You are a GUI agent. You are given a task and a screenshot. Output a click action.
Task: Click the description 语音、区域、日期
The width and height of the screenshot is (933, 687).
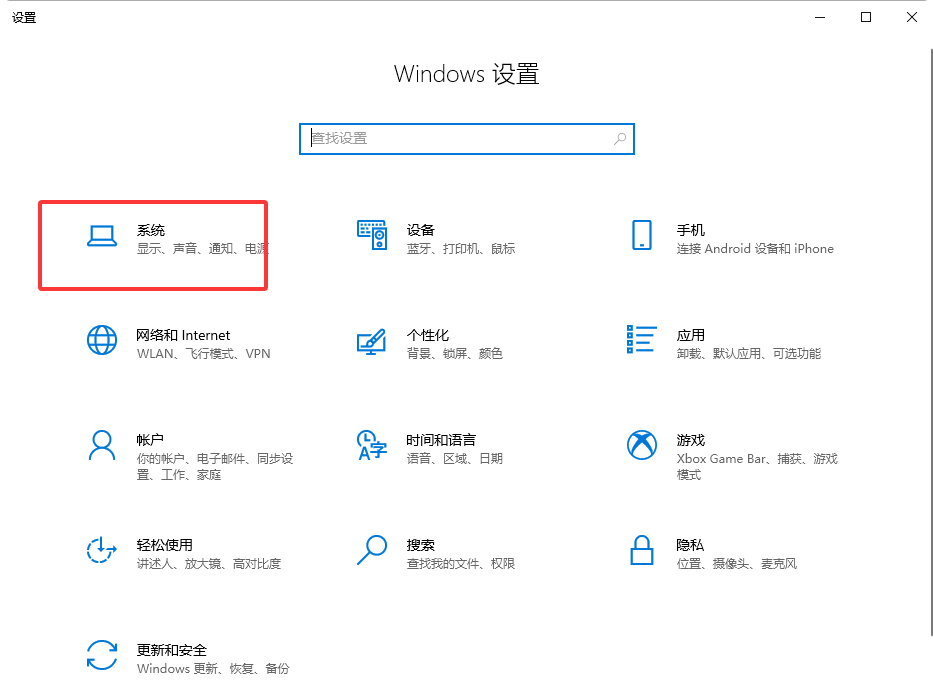pyautogui.click(x=455, y=459)
